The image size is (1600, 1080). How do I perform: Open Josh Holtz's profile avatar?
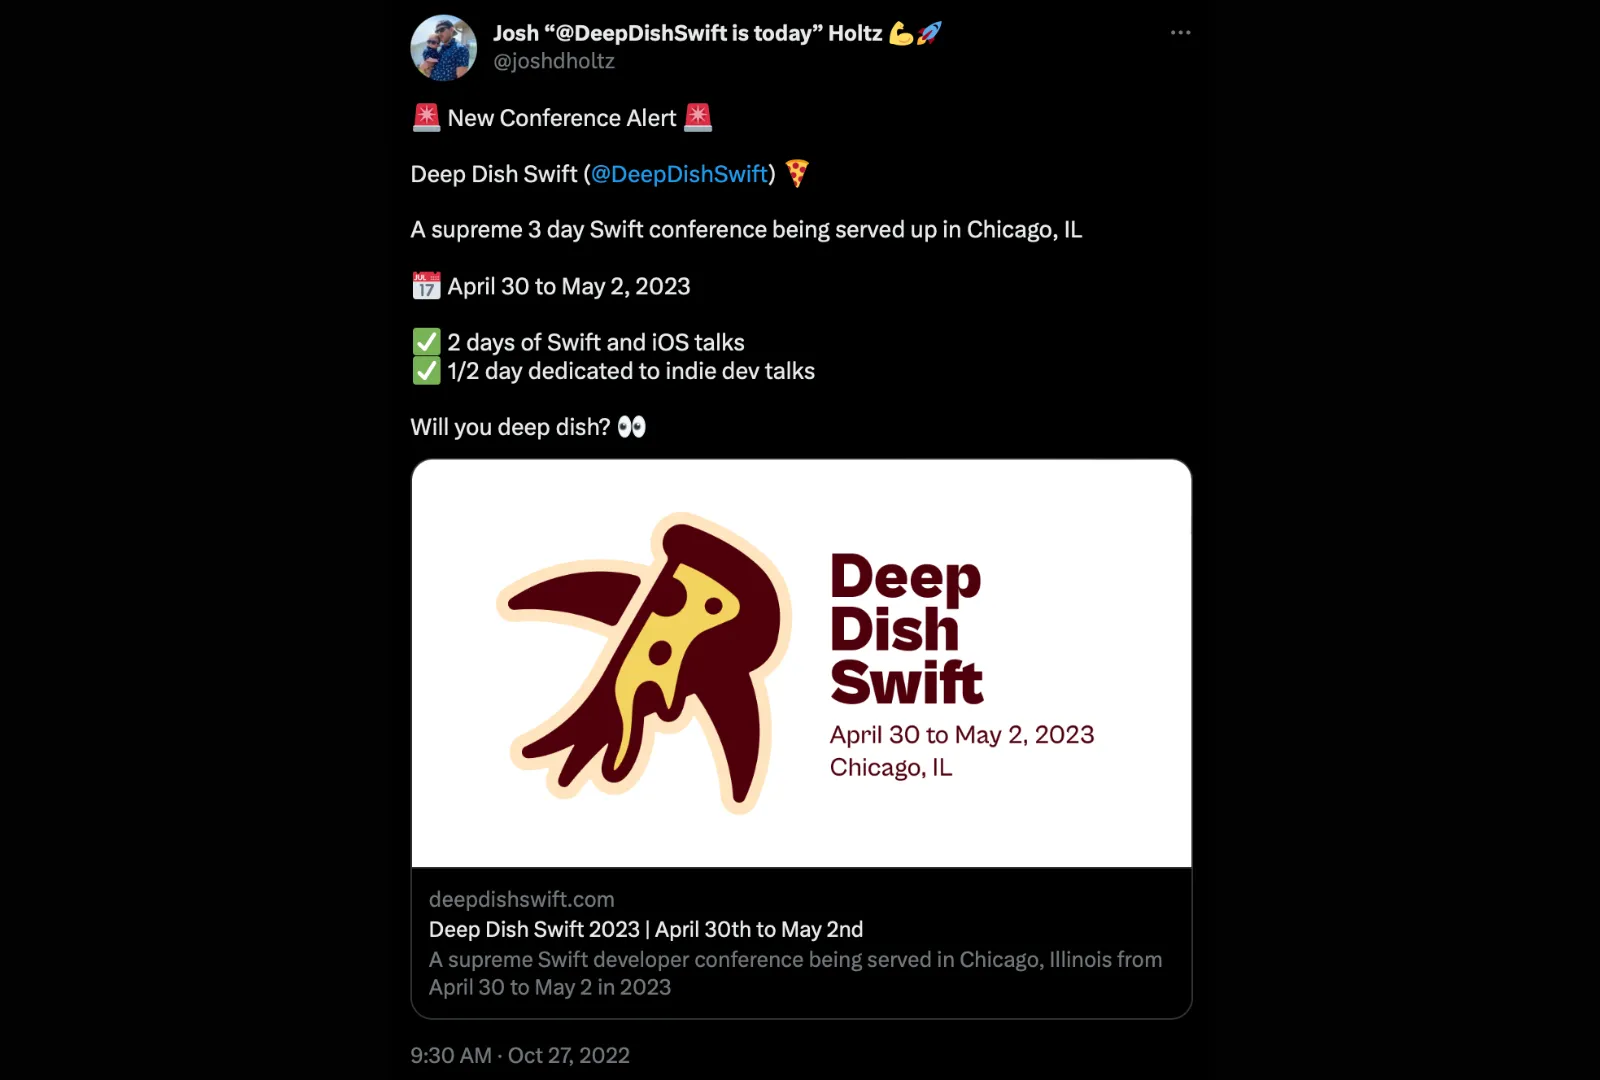pos(442,47)
